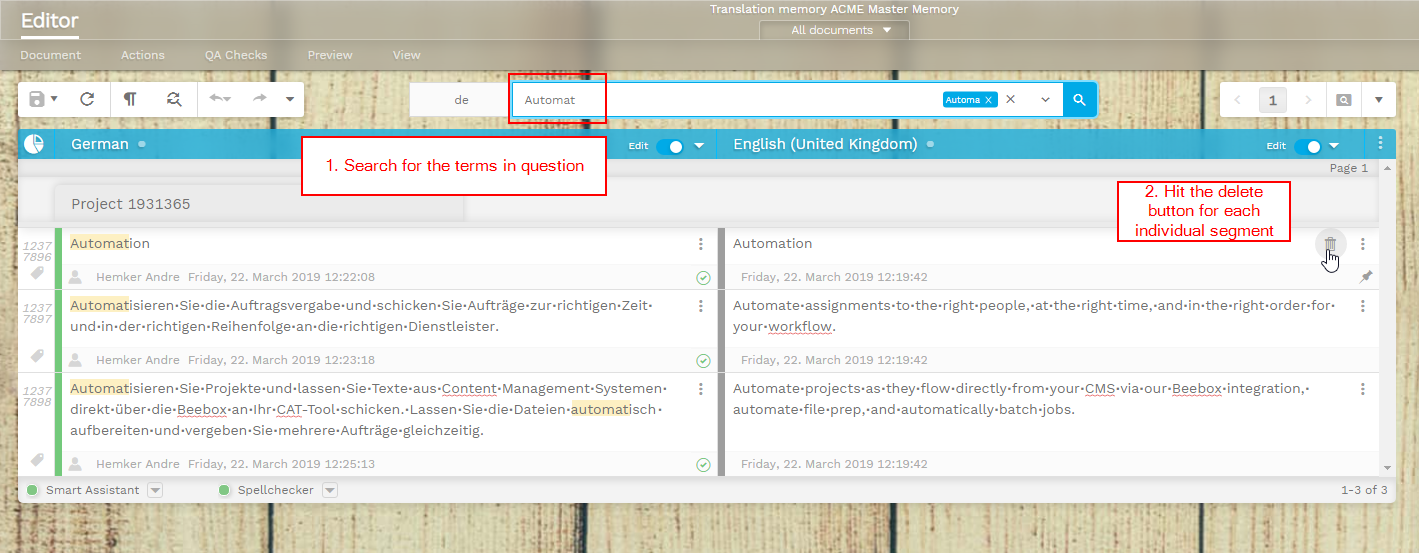Click the save icon in the toolbar
Screen dimensions: 1419x553
(37, 99)
